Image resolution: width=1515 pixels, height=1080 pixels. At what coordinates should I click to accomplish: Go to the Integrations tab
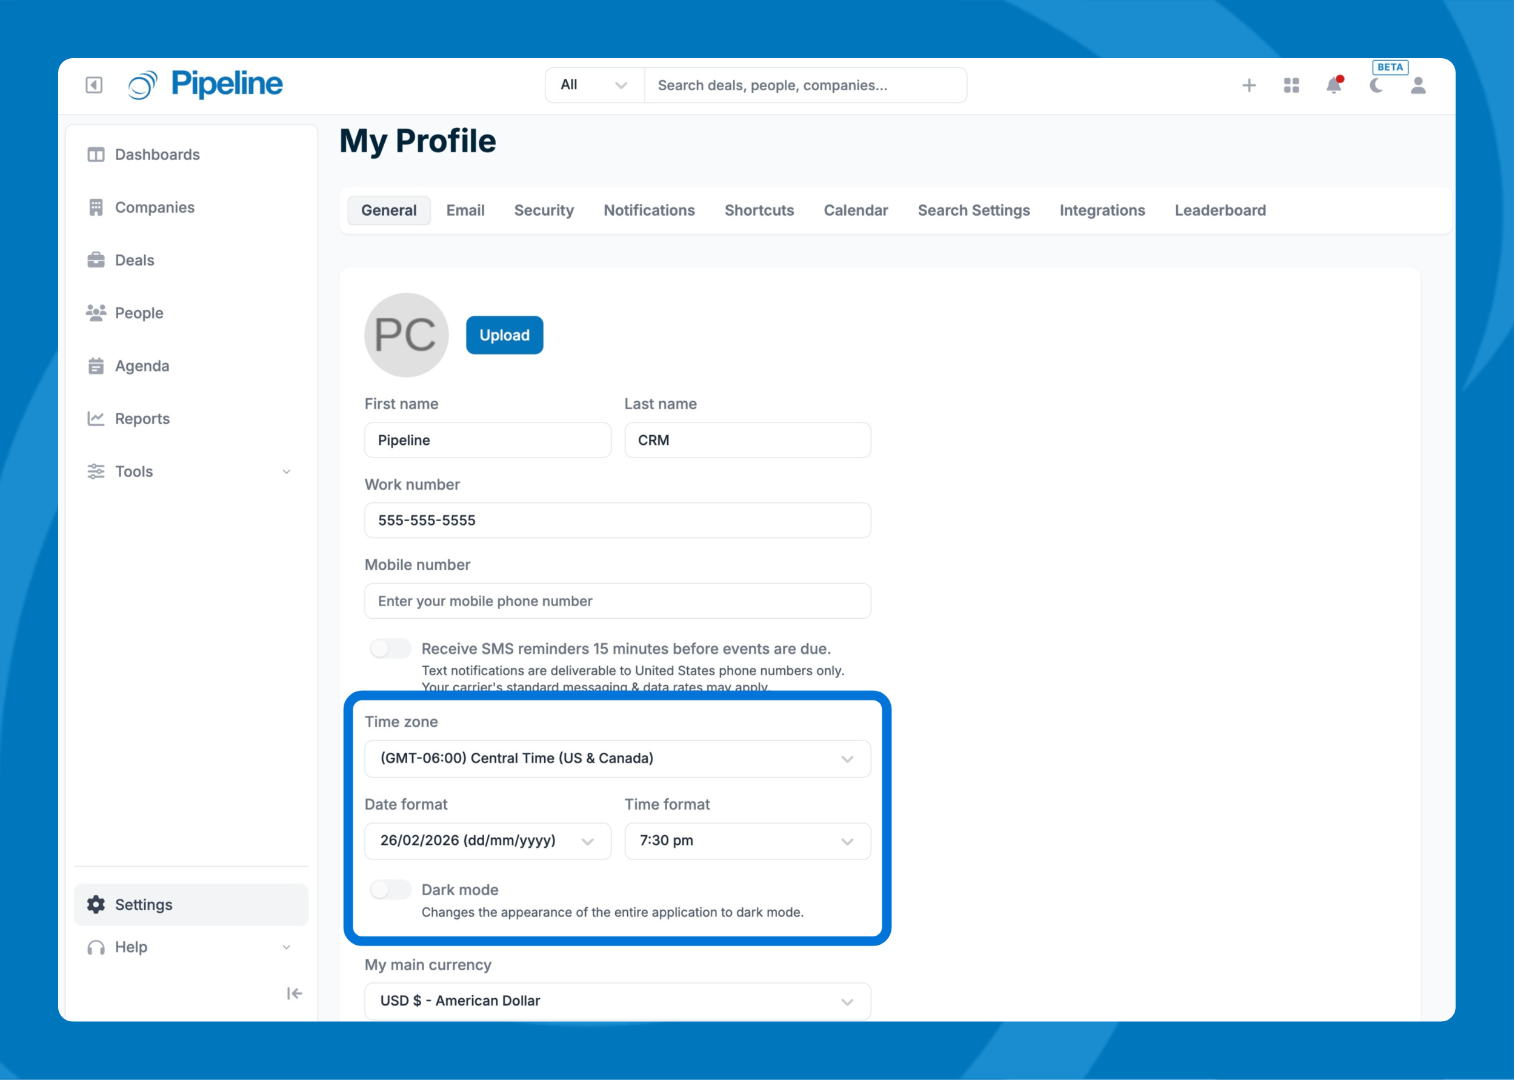1102,211
